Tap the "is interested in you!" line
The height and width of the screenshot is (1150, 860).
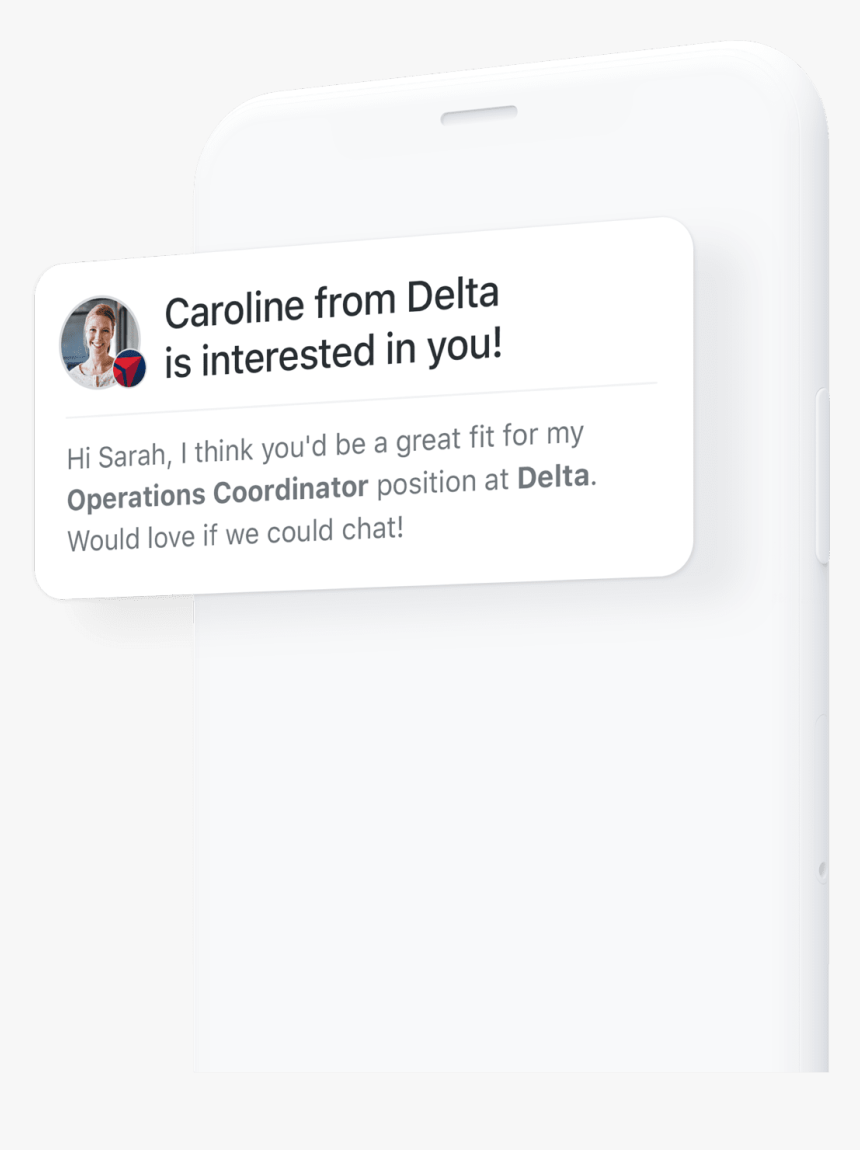click(332, 353)
